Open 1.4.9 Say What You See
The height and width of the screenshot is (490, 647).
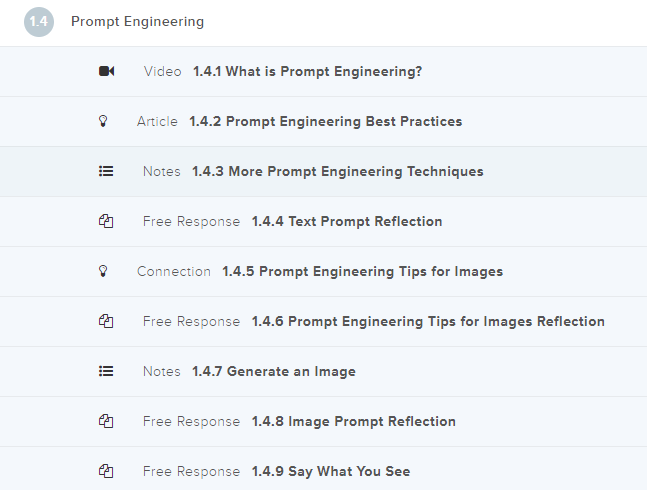click(330, 471)
